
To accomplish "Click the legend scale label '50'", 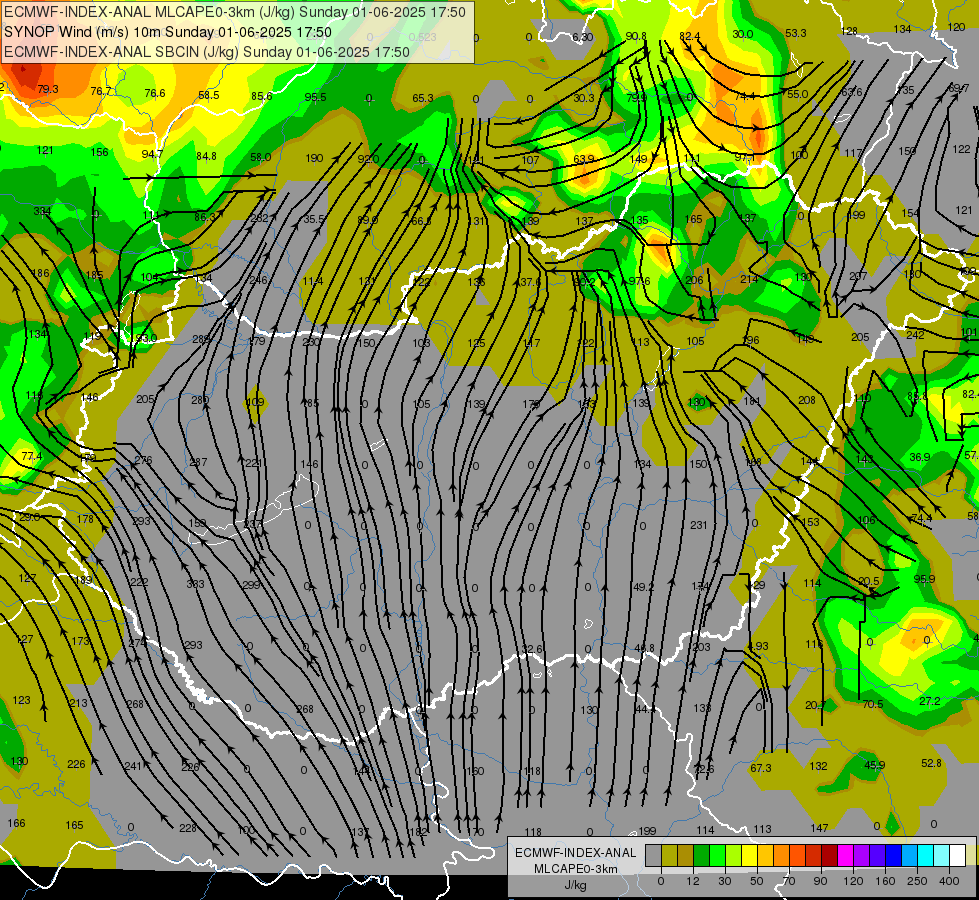I will coord(757,881).
